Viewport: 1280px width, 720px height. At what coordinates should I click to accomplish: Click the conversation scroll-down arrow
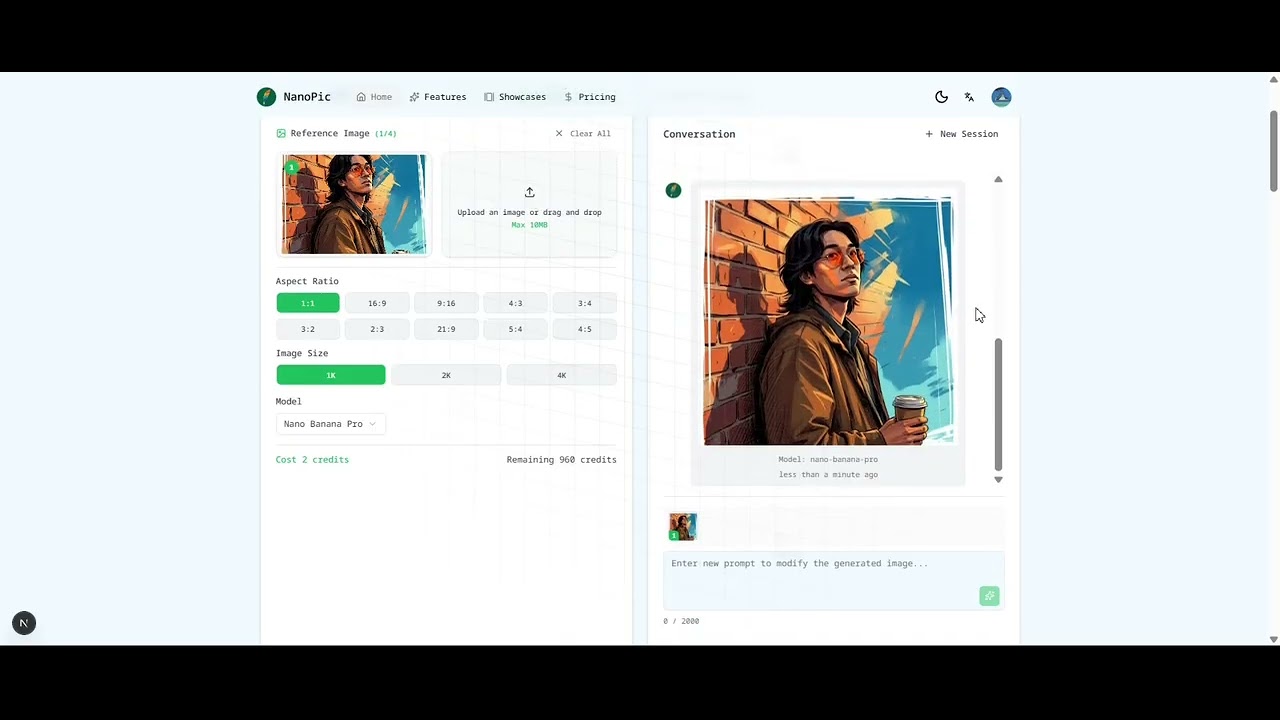998,480
